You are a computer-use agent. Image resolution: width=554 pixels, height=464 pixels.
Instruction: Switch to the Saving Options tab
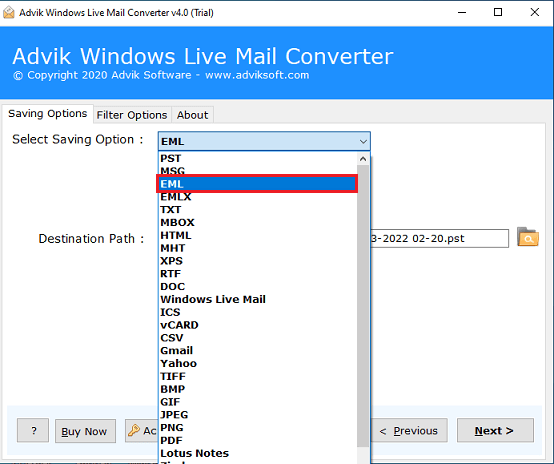(48, 114)
